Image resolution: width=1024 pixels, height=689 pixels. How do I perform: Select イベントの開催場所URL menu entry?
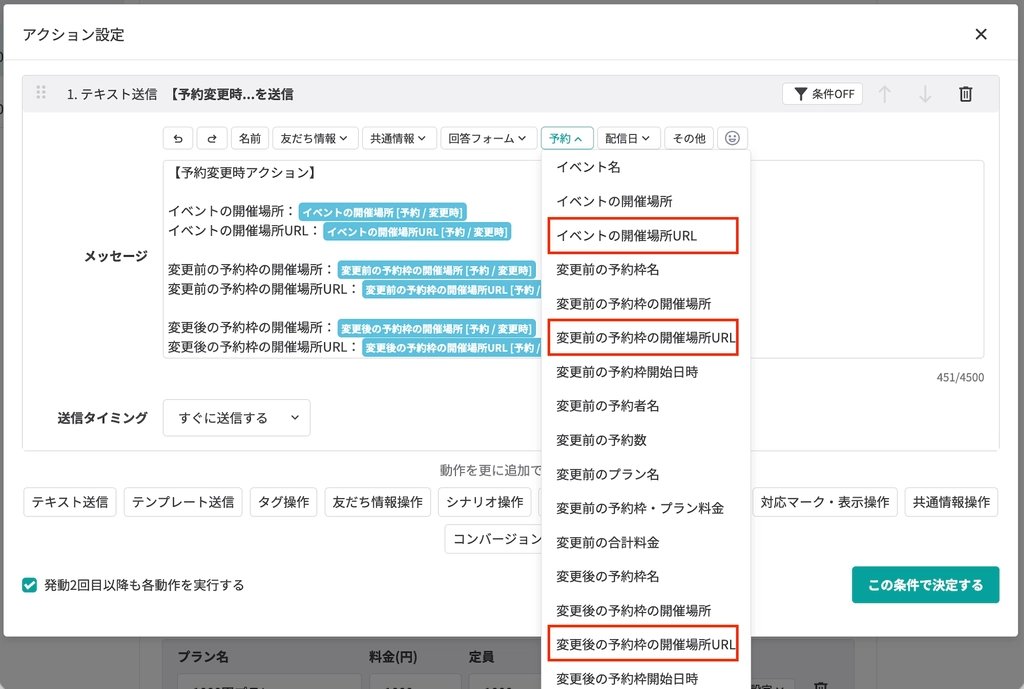(x=643, y=236)
